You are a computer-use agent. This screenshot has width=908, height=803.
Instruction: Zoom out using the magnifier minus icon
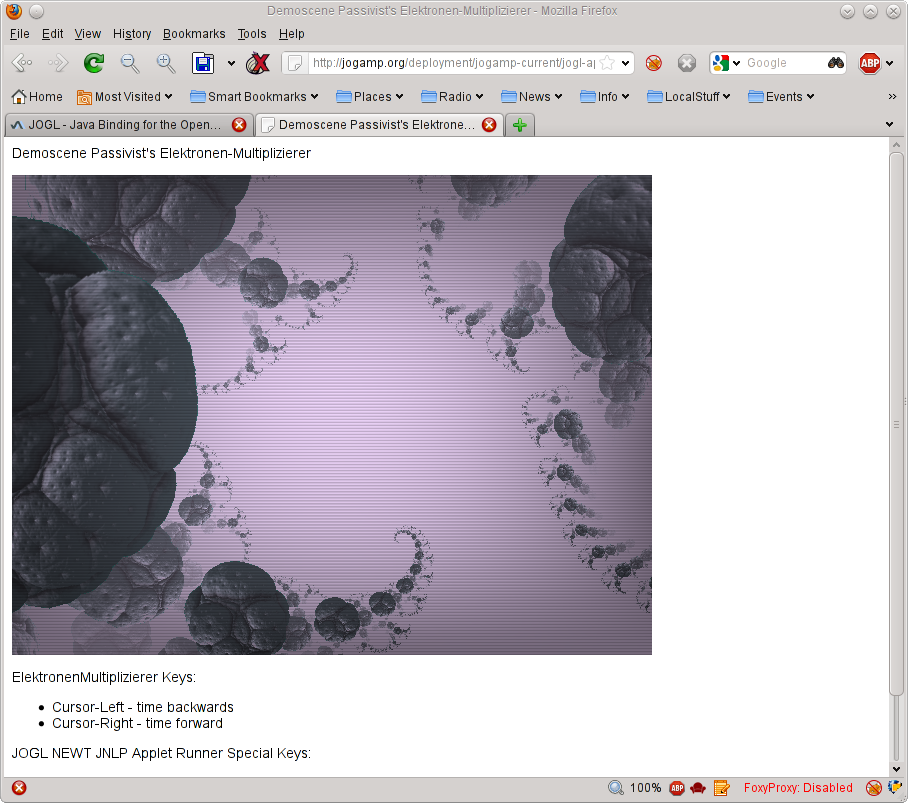(x=130, y=63)
